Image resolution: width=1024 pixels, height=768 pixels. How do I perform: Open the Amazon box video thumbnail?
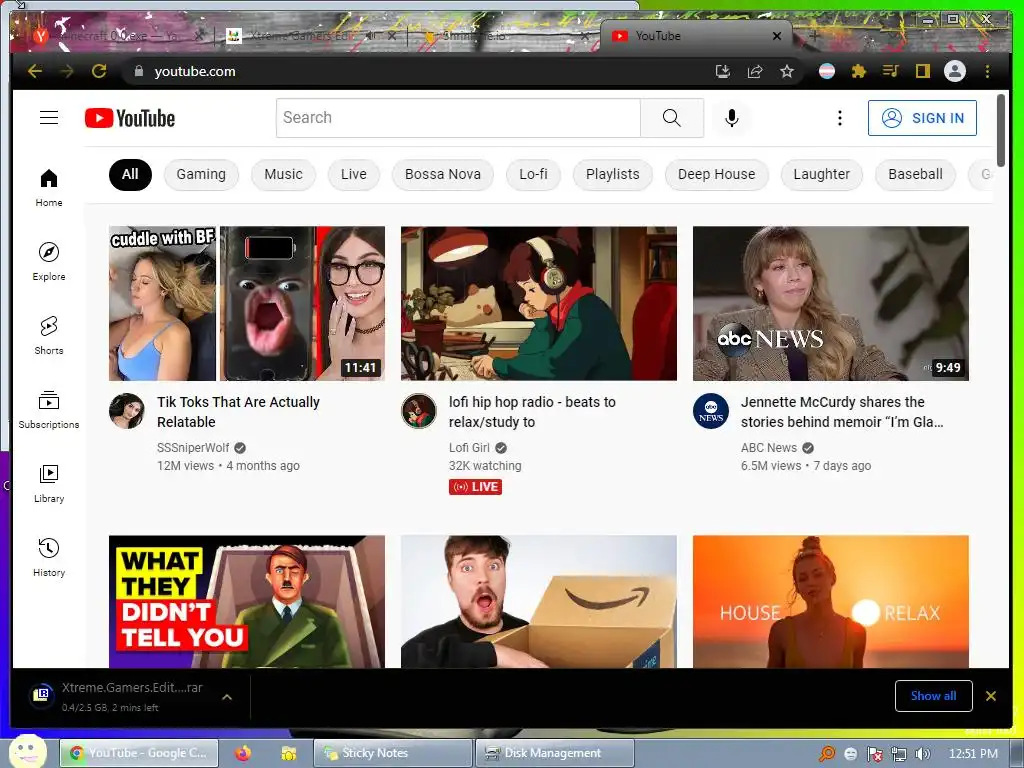coord(539,601)
